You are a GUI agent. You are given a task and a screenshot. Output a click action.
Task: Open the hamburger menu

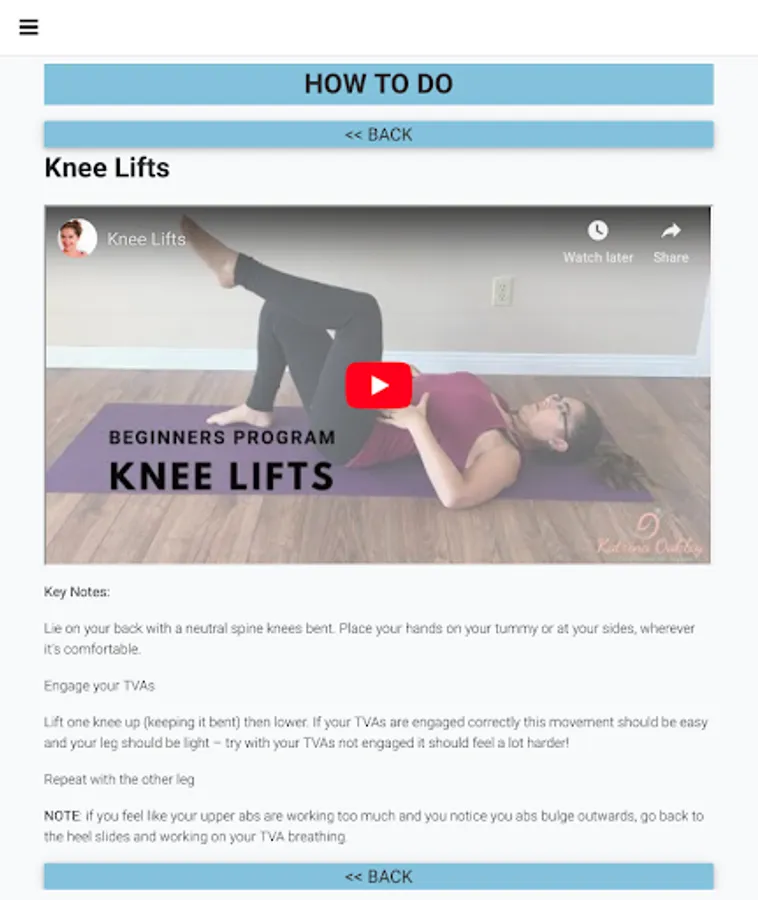(x=29, y=27)
